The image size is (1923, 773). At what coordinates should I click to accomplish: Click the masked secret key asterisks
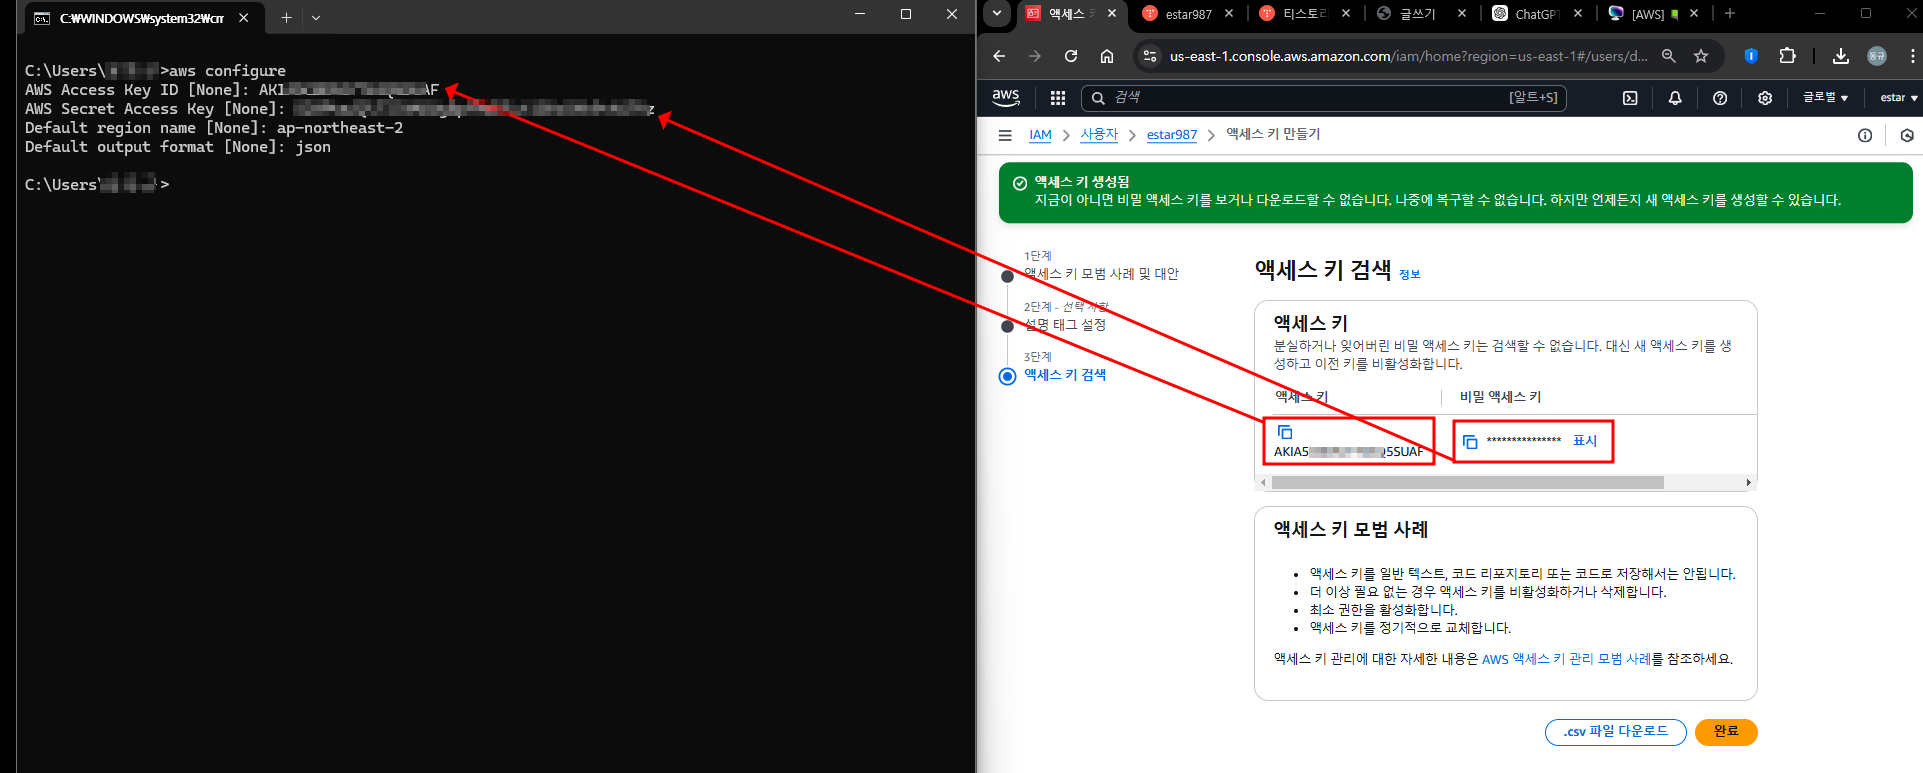click(1524, 441)
